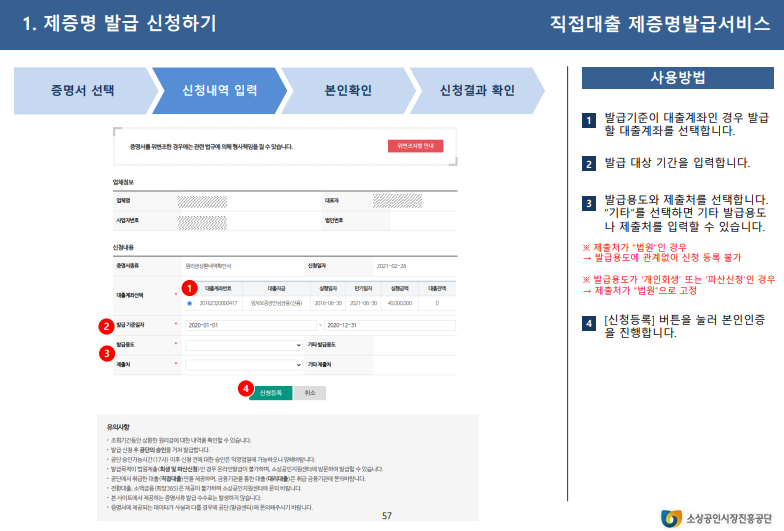Click the red 위변조처벌 안내 button
This screenshot has height=531, width=784.
pos(416,146)
